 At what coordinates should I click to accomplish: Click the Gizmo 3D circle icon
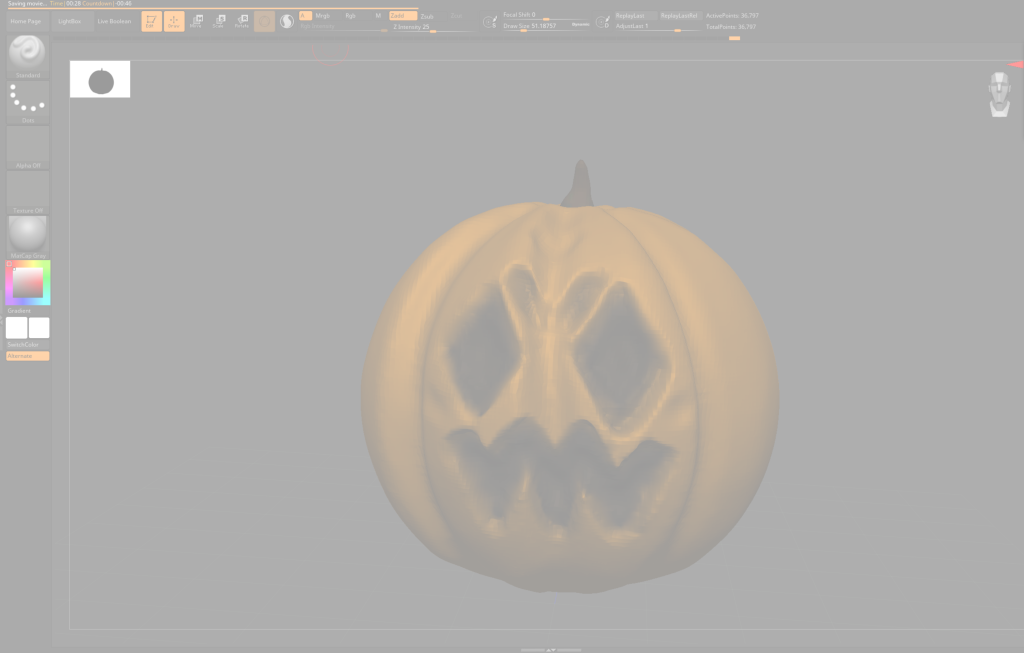(x=264, y=21)
